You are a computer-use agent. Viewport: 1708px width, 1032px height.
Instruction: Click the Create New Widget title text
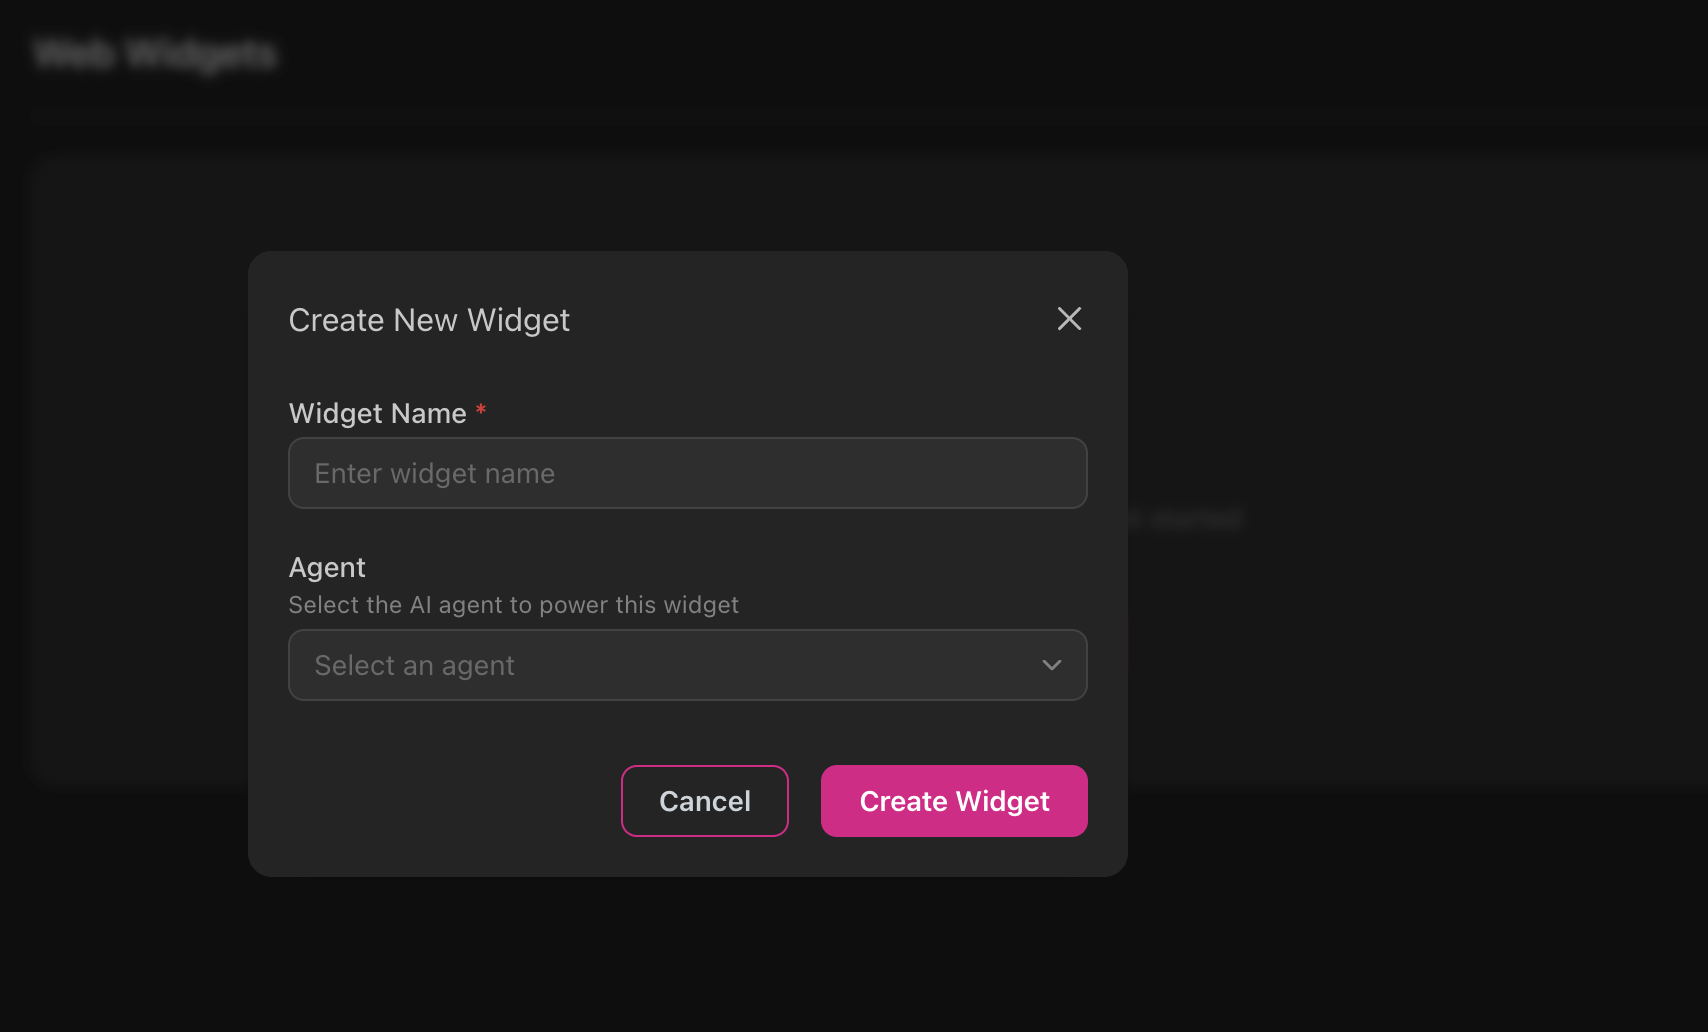coord(428,320)
